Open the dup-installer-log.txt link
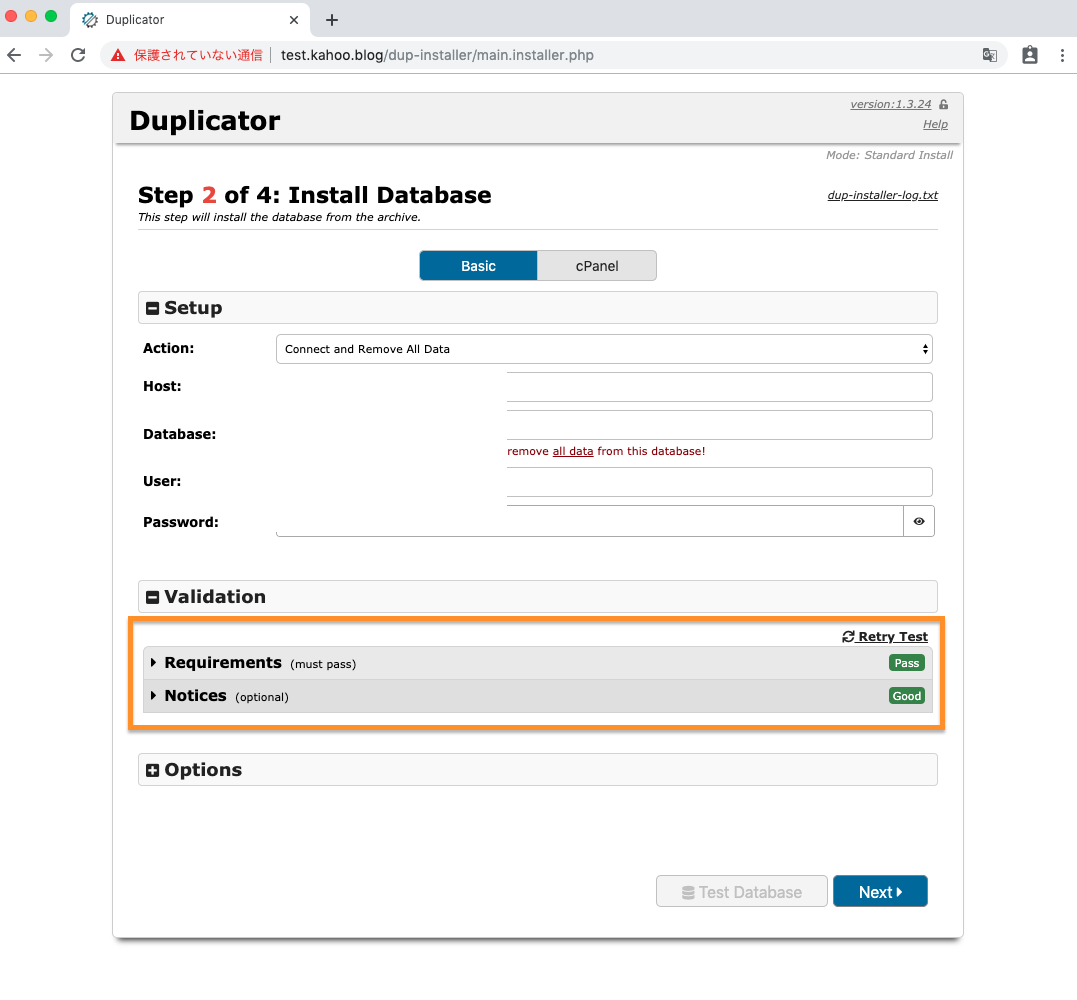The width and height of the screenshot is (1077, 1000). tap(882, 195)
